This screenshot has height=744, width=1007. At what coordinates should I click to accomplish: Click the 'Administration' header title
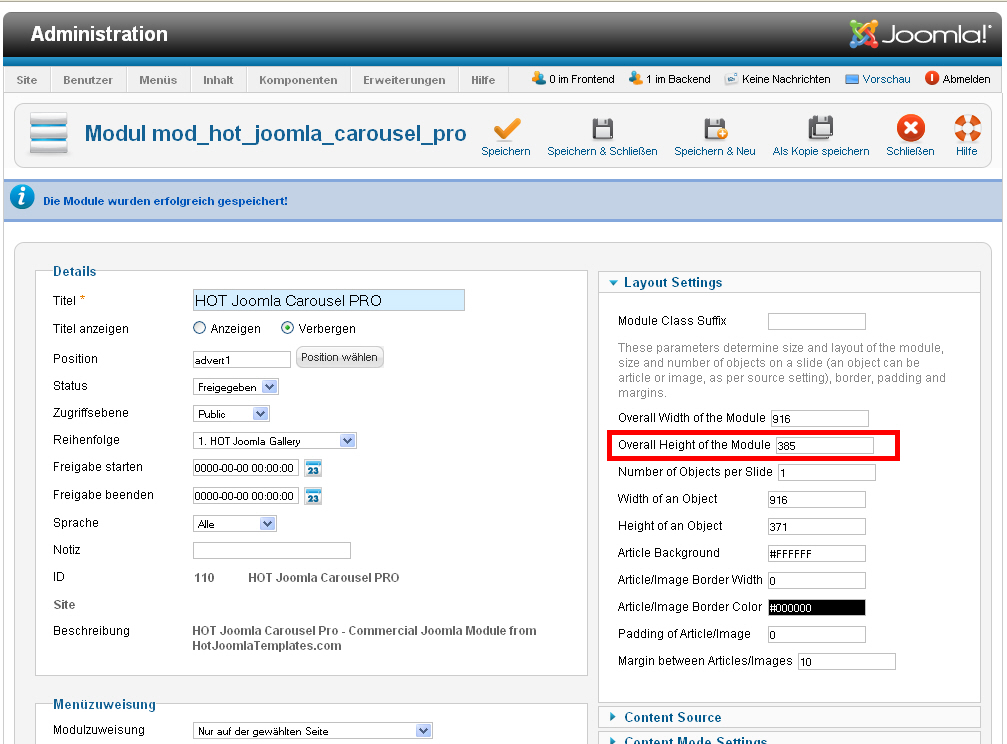(99, 33)
